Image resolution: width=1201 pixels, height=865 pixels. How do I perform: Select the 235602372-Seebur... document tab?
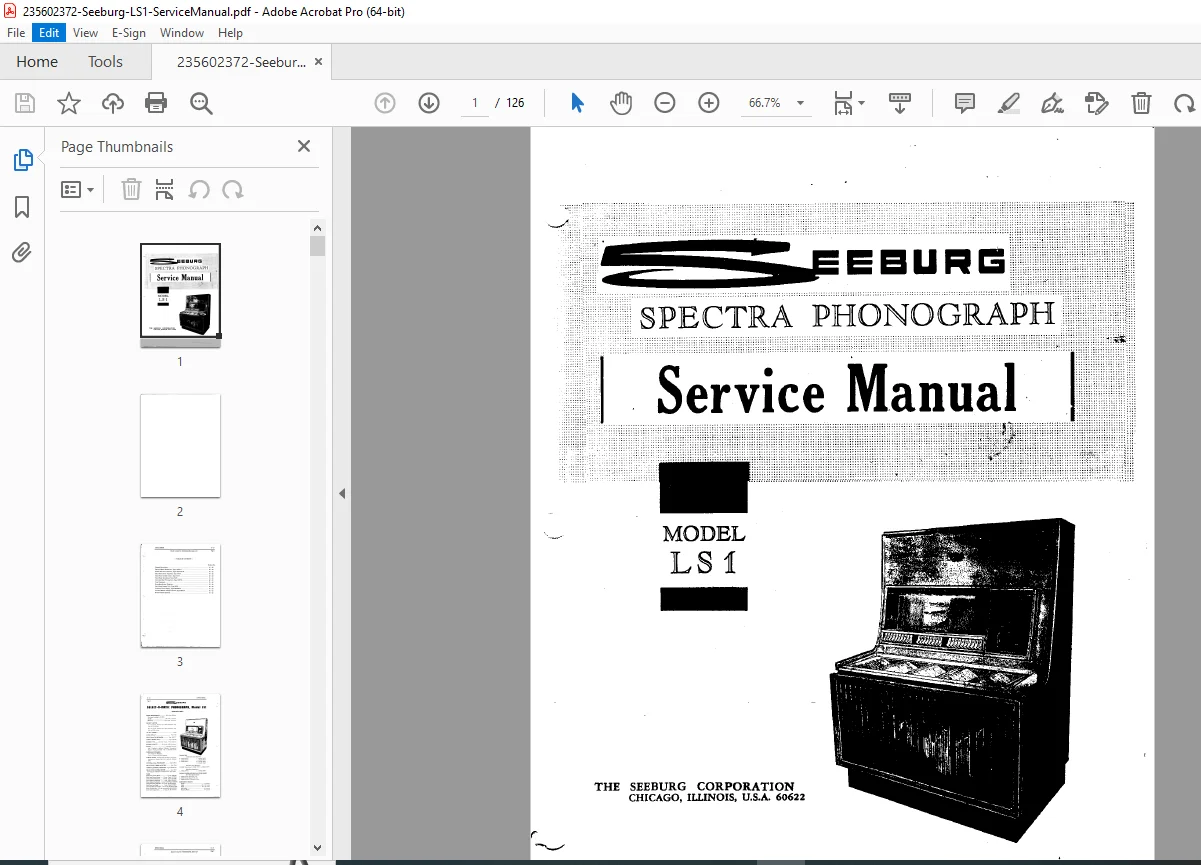pyautogui.click(x=241, y=62)
